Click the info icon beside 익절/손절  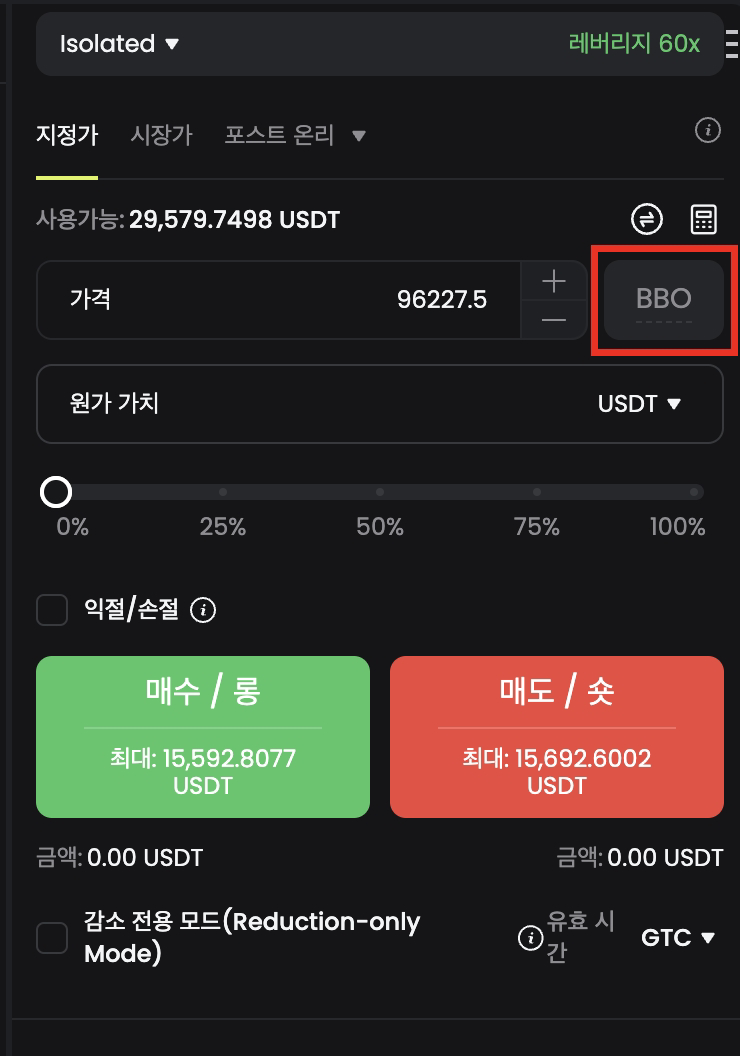click(203, 610)
